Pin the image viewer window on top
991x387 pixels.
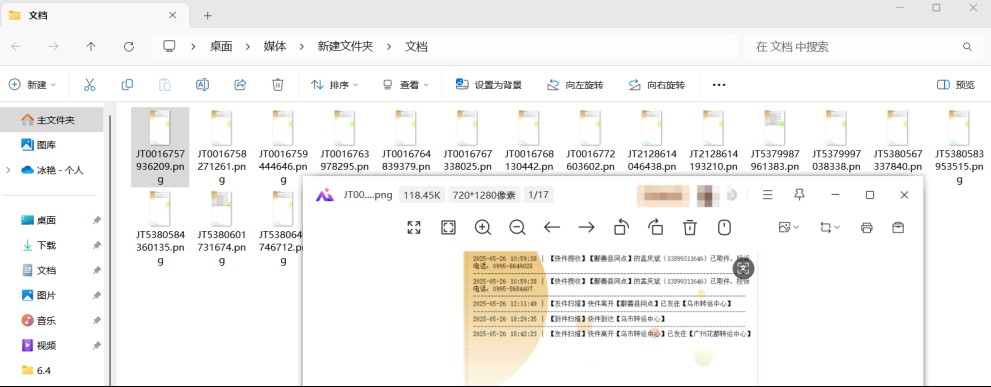pyautogui.click(x=799, y=195)
